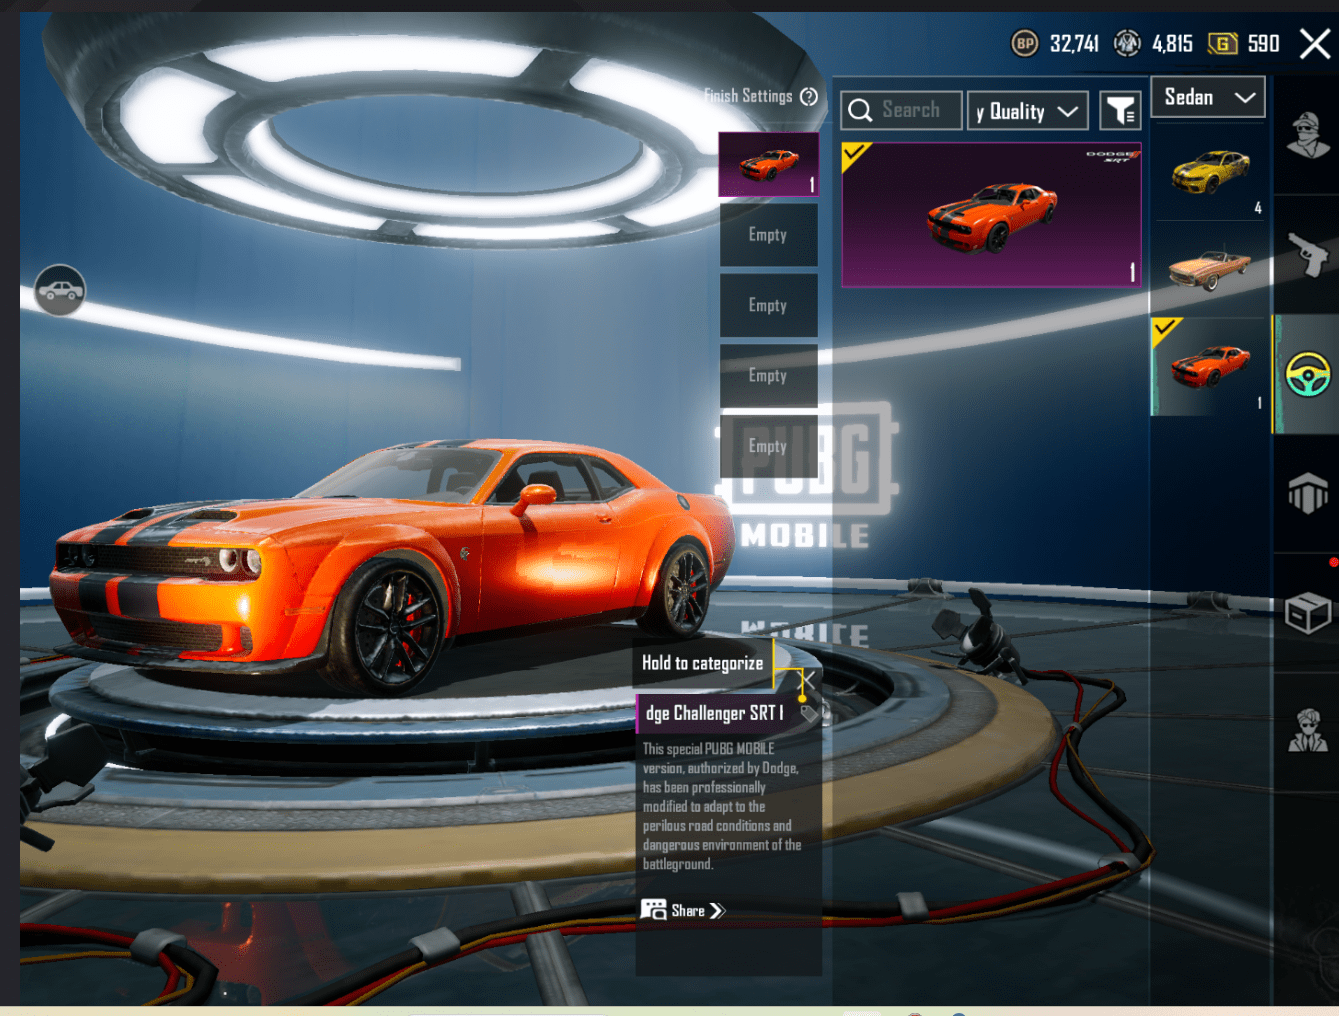Open the outfit category in the sidebar
Screen dimensions: 1339x1016
click(1307, 135)
